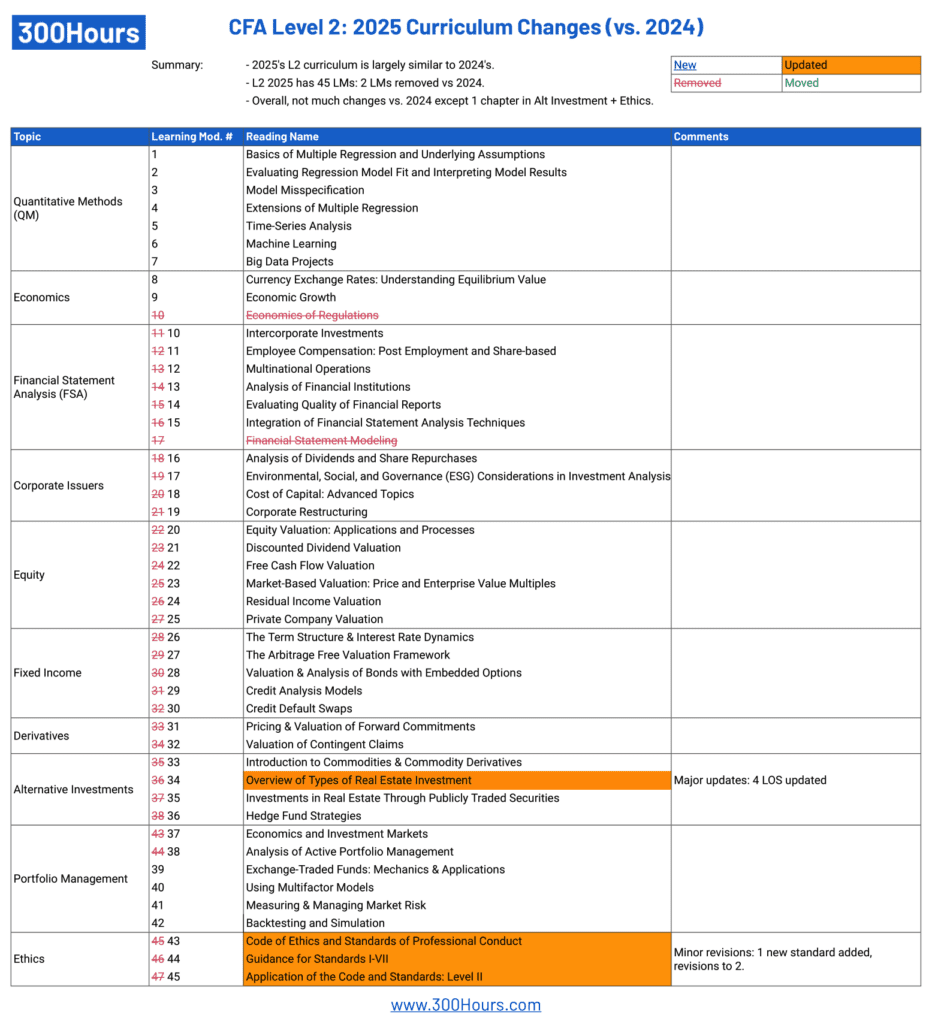
Task: Click the 'Credit Default Swaps' reading
Action: 299,709
